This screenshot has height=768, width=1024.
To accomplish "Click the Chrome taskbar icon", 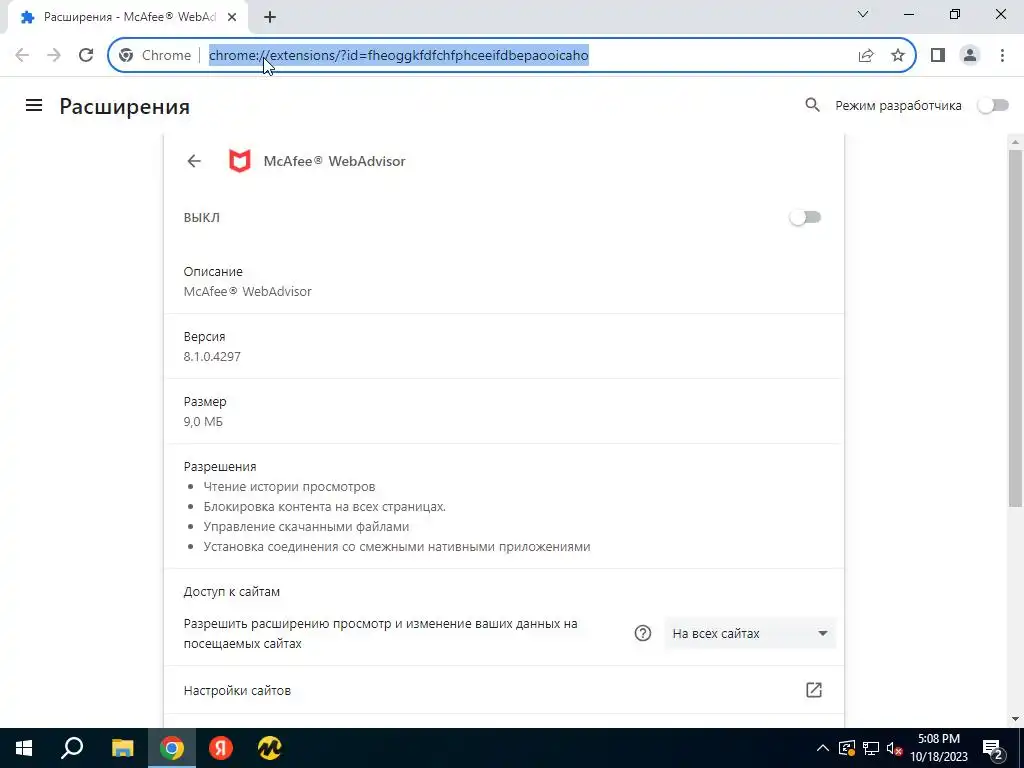I will click(x=171, y=748).
